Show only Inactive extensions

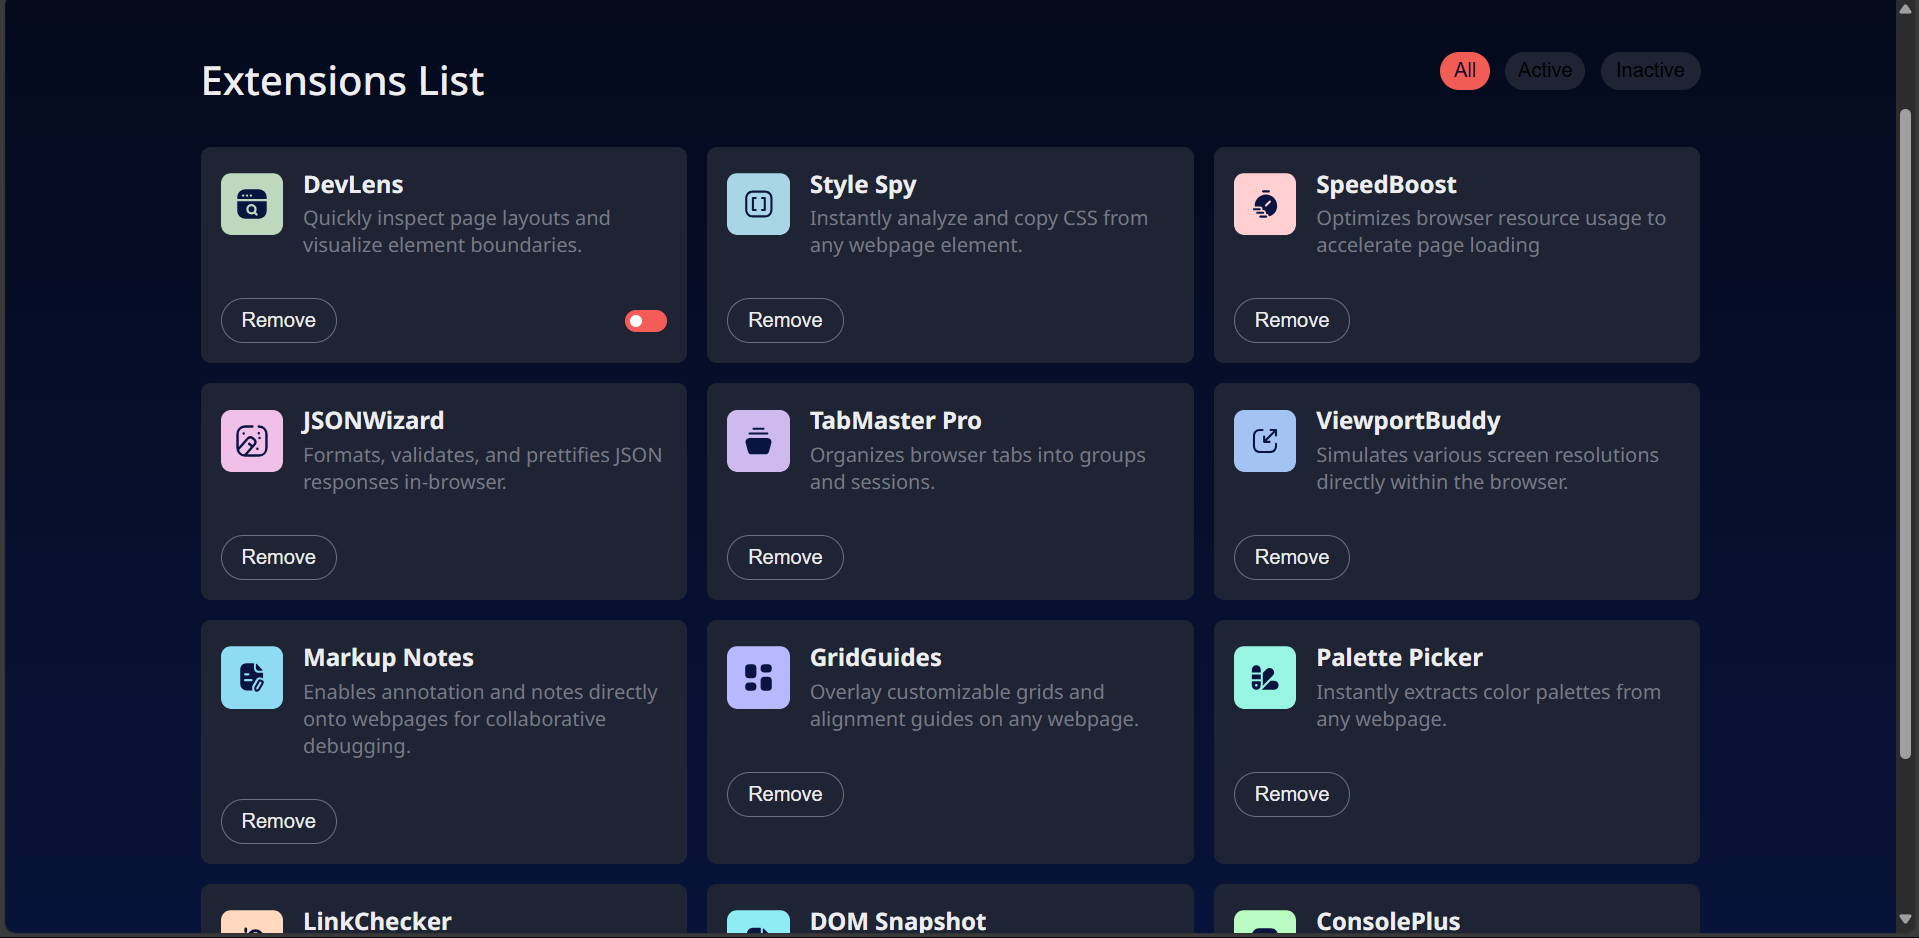click(x=1650, y=71)
